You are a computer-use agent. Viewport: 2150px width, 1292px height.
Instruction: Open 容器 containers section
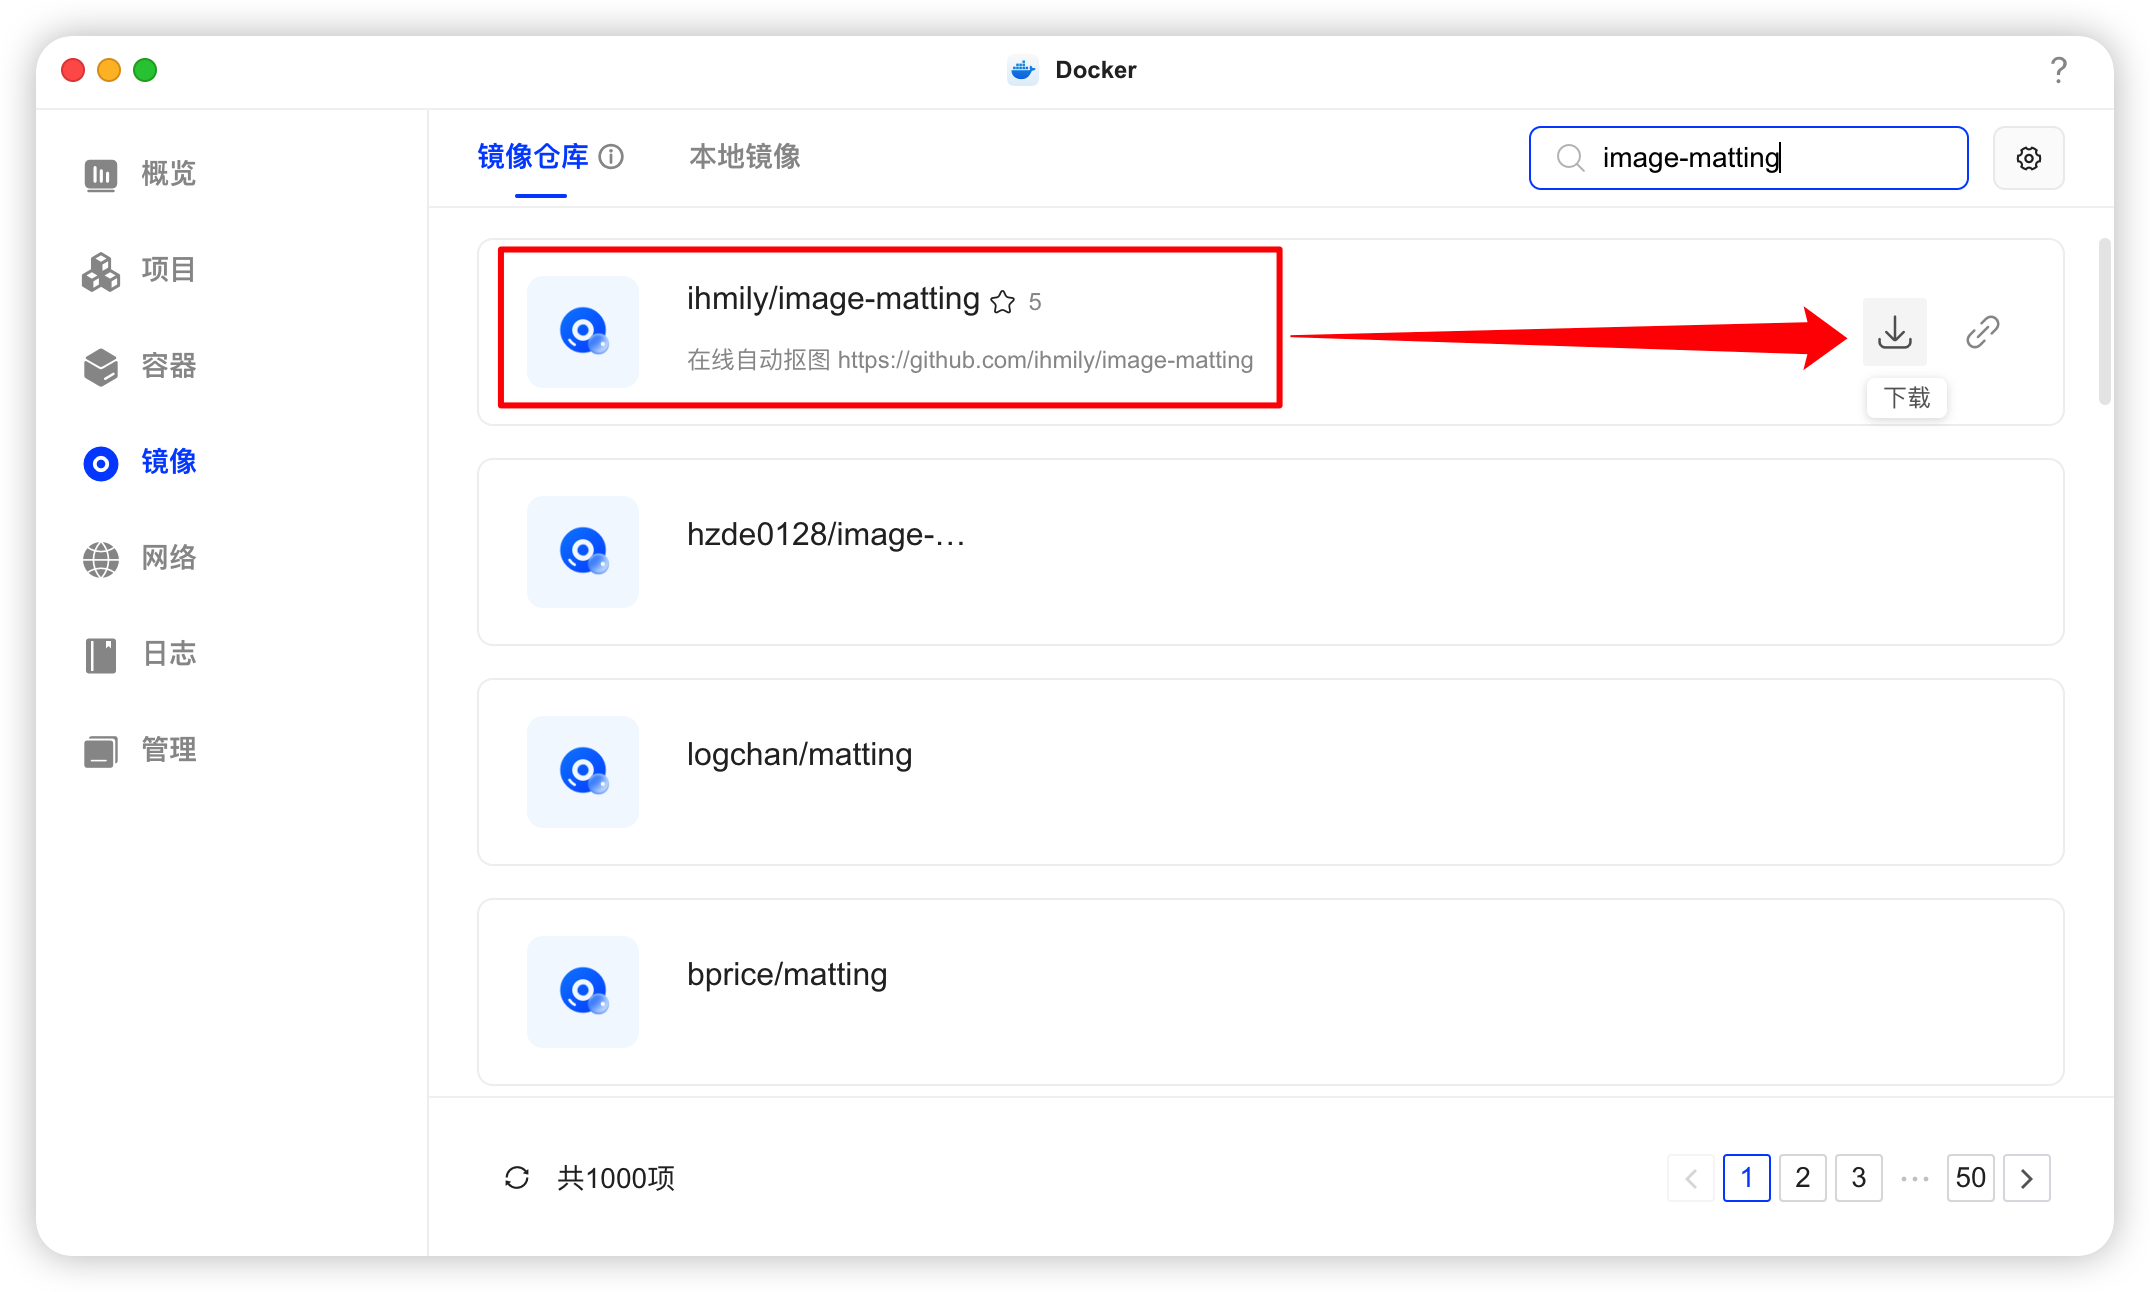(140, 366)
